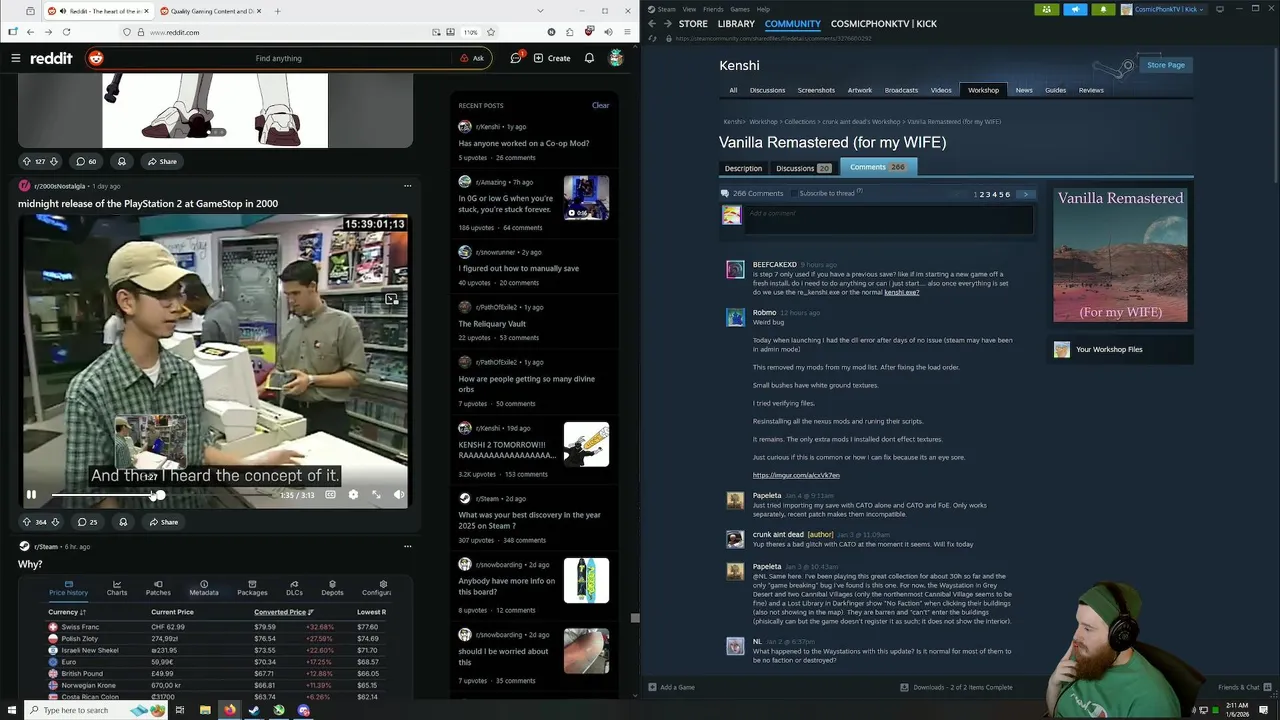The height and width of the screenshot is (720, 1280).
Task: Open Friends menu in Steam client
Action: 713,9
